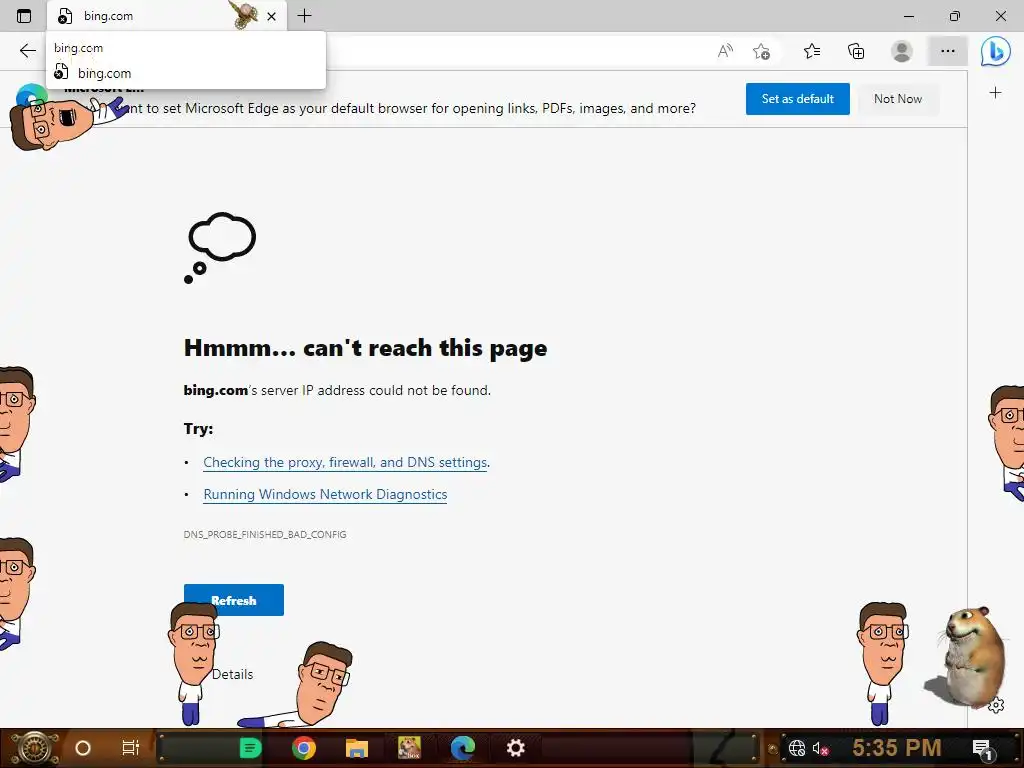This screenshot has height=768, width=1024.
Task: Open Settings and more ellipsis menu
Action: click(x=948, y=51)
